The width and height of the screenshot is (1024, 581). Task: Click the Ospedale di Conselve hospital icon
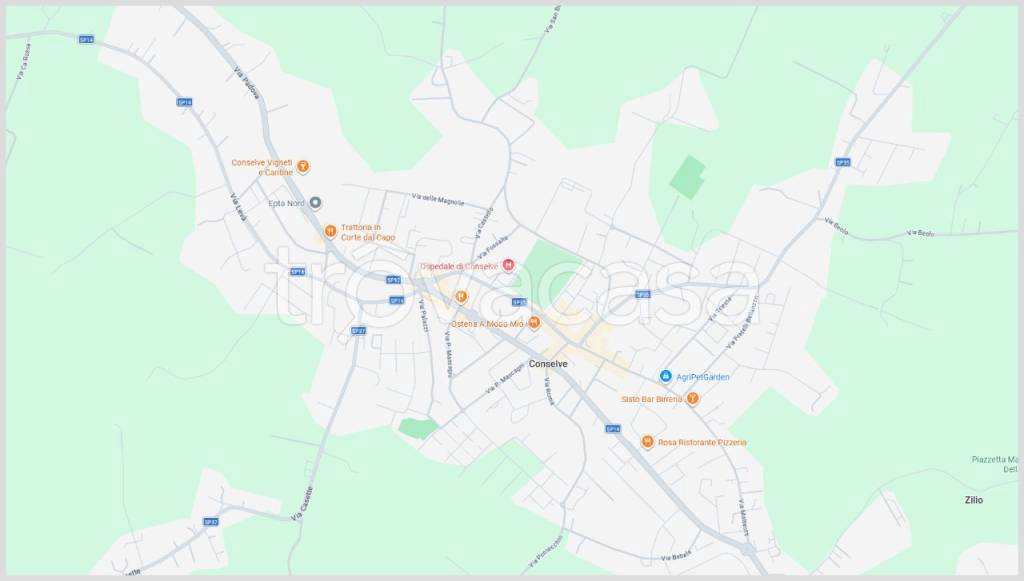[508, 265]
